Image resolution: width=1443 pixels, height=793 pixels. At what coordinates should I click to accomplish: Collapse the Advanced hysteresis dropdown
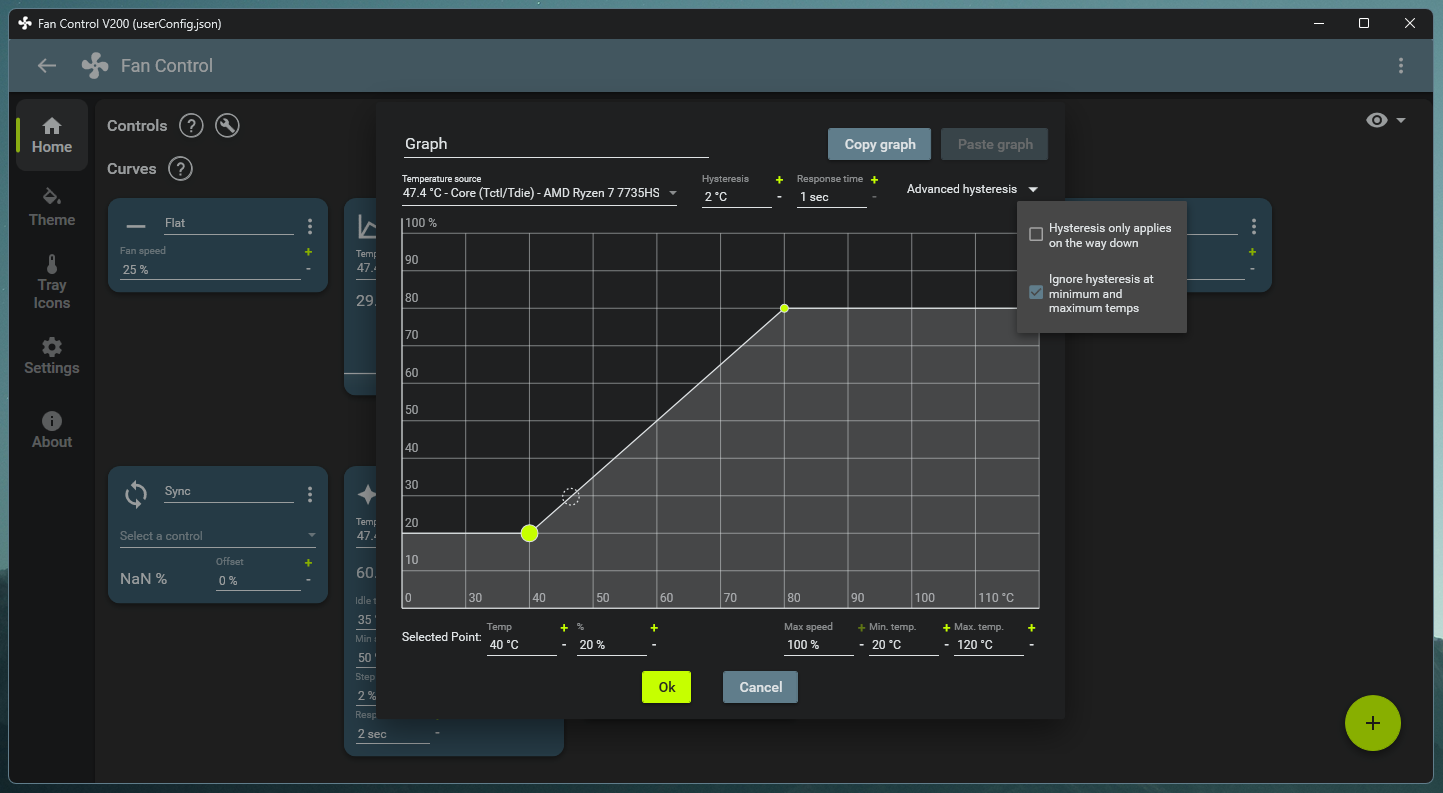click(972, 189)
